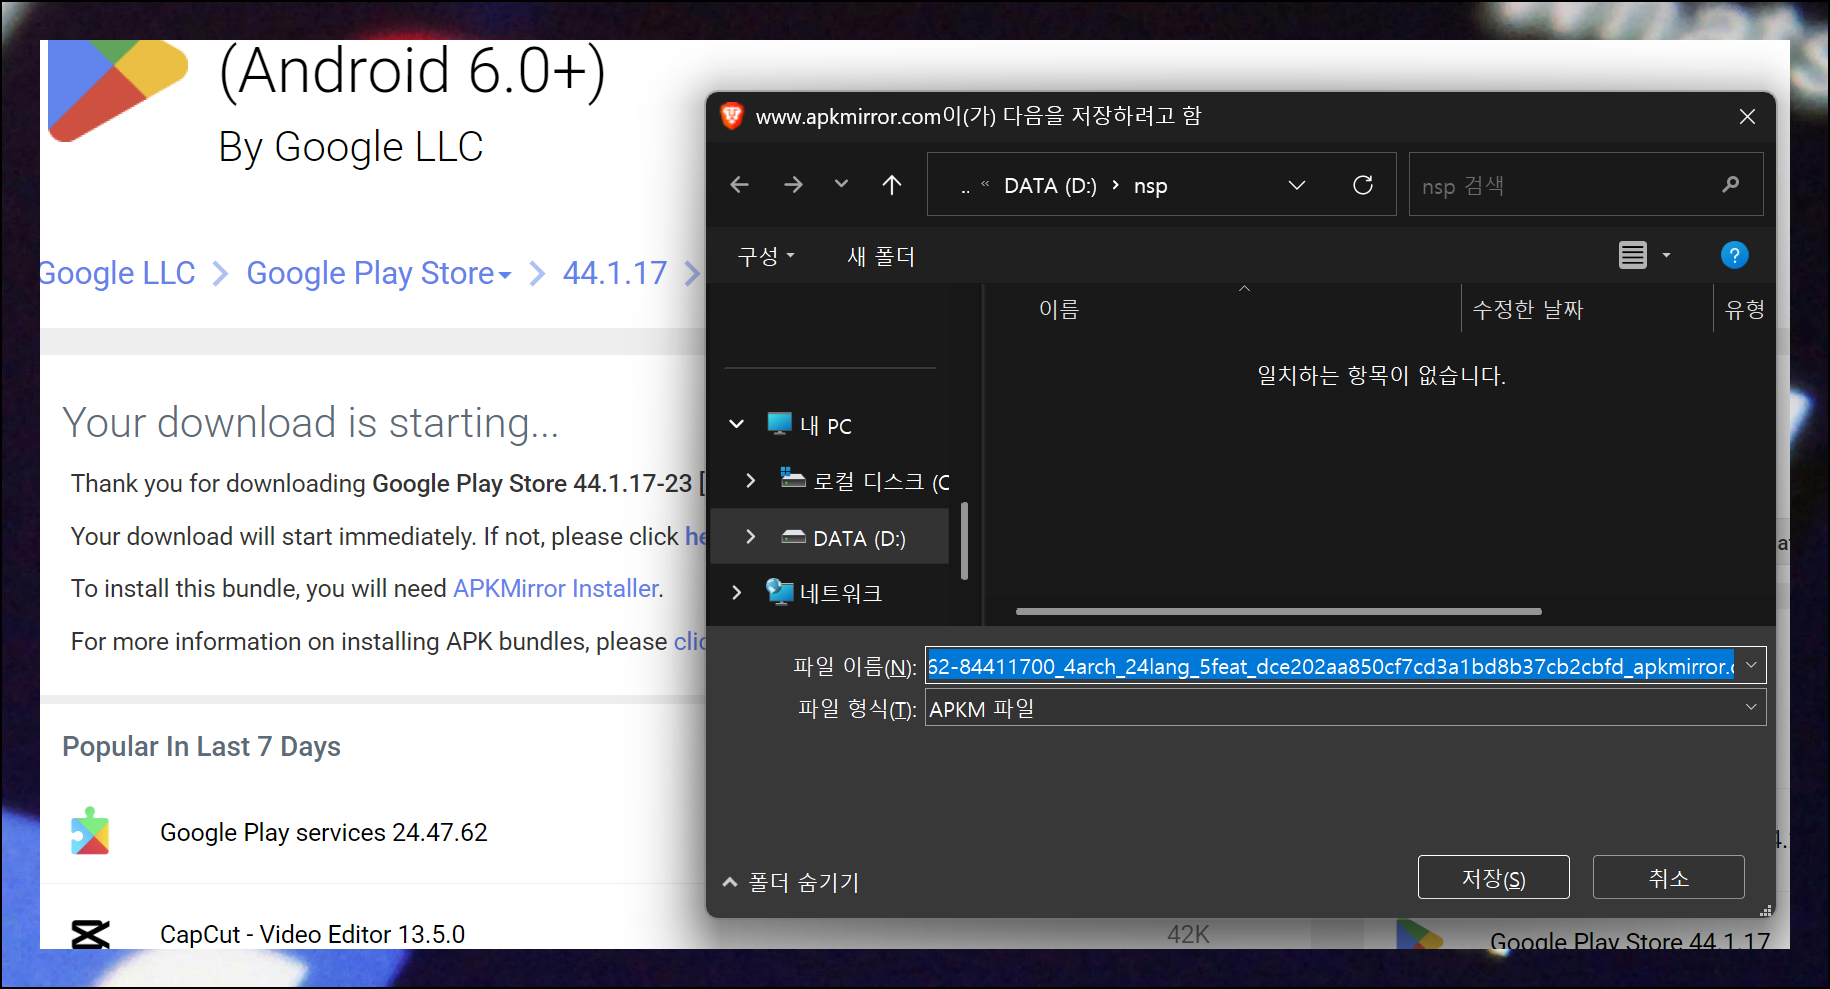
Task: Open 파일 형식 APKM file type dropdown
Action: pos(1345,708)
